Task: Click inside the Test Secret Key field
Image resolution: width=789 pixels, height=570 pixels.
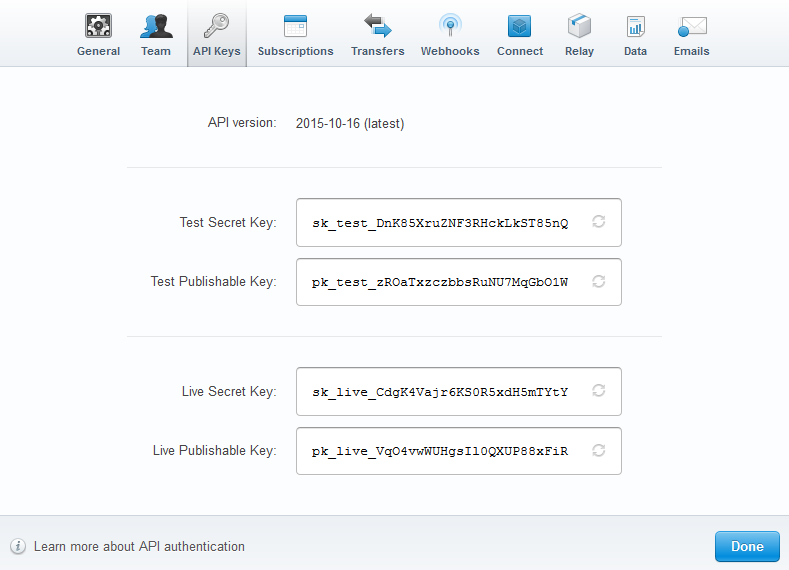Action: tap(440, 222)
